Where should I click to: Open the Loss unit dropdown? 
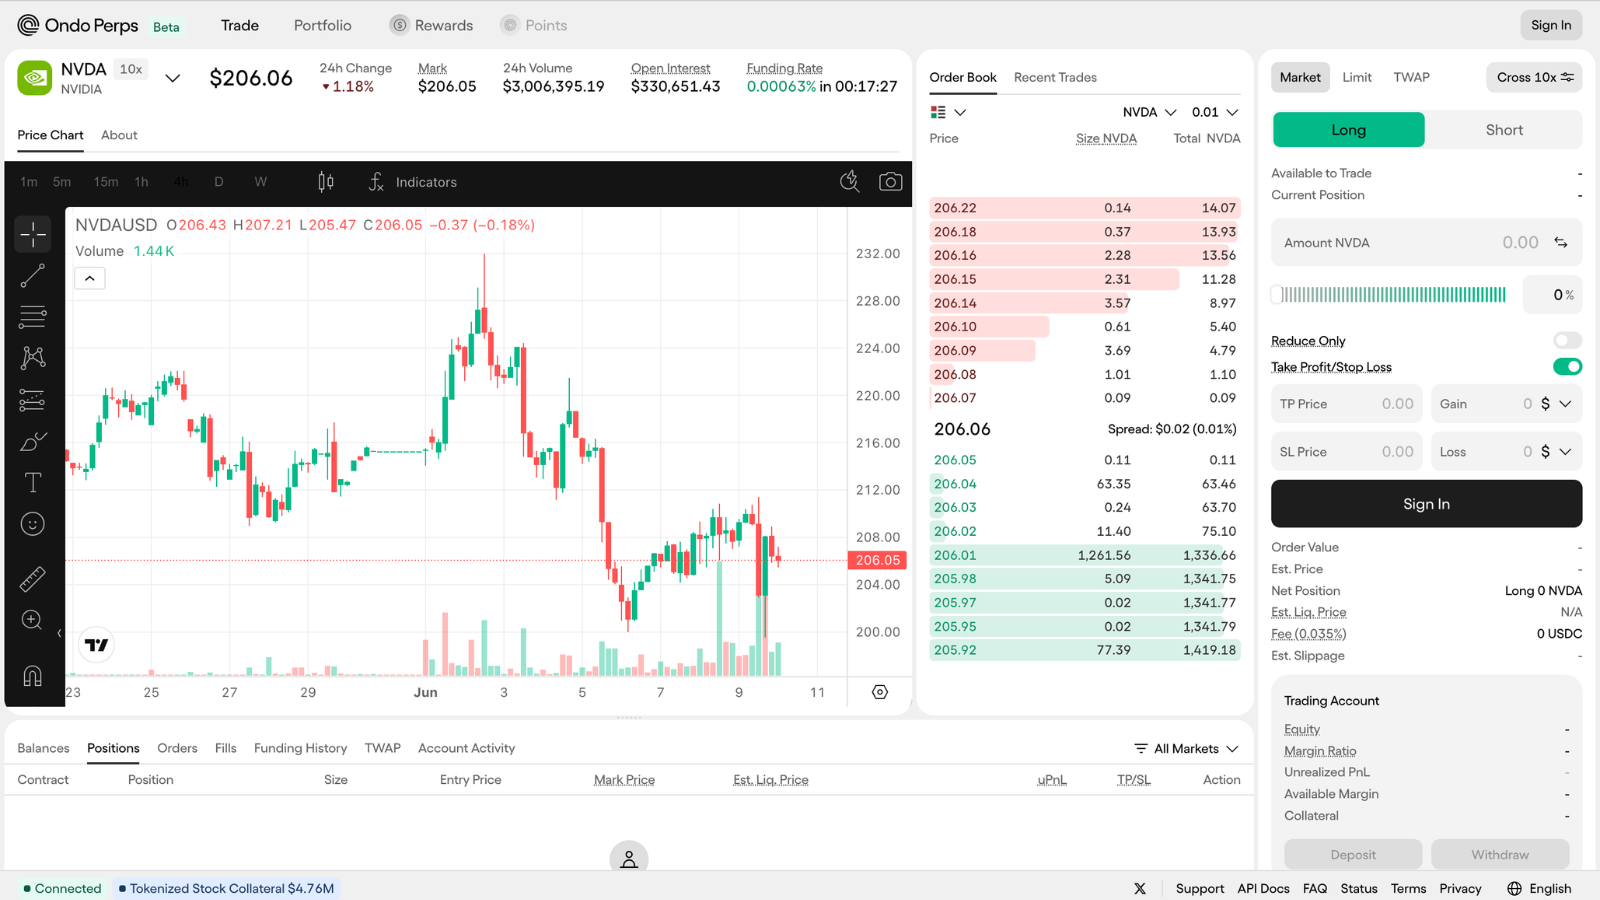pyautogui.click(x=1557, y=452)
